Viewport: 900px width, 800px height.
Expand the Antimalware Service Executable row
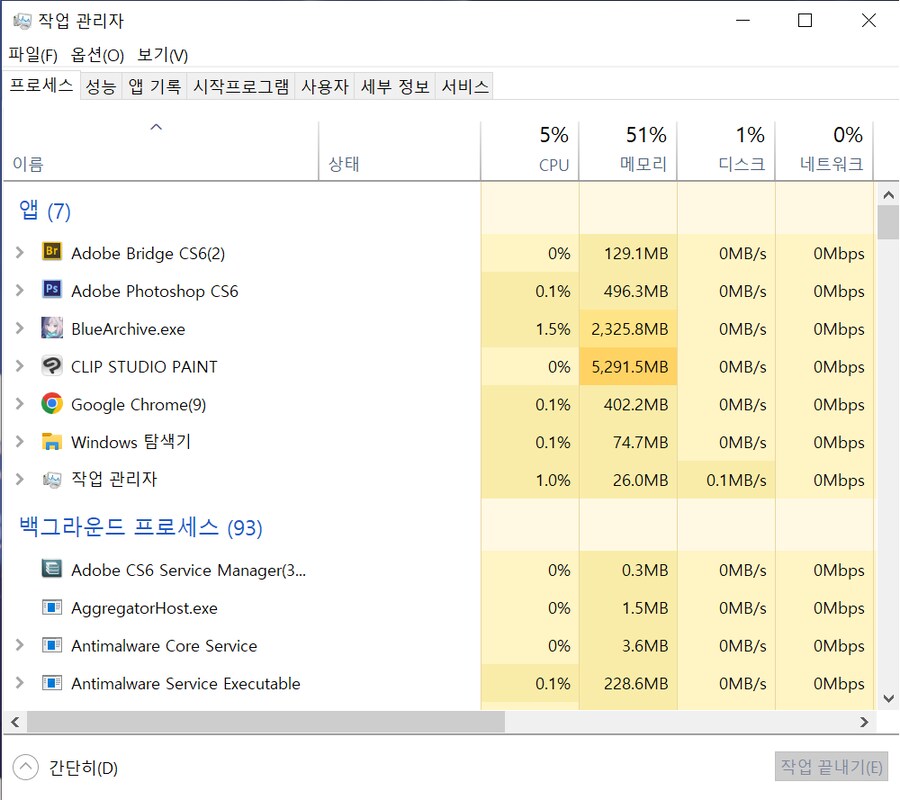20,683
